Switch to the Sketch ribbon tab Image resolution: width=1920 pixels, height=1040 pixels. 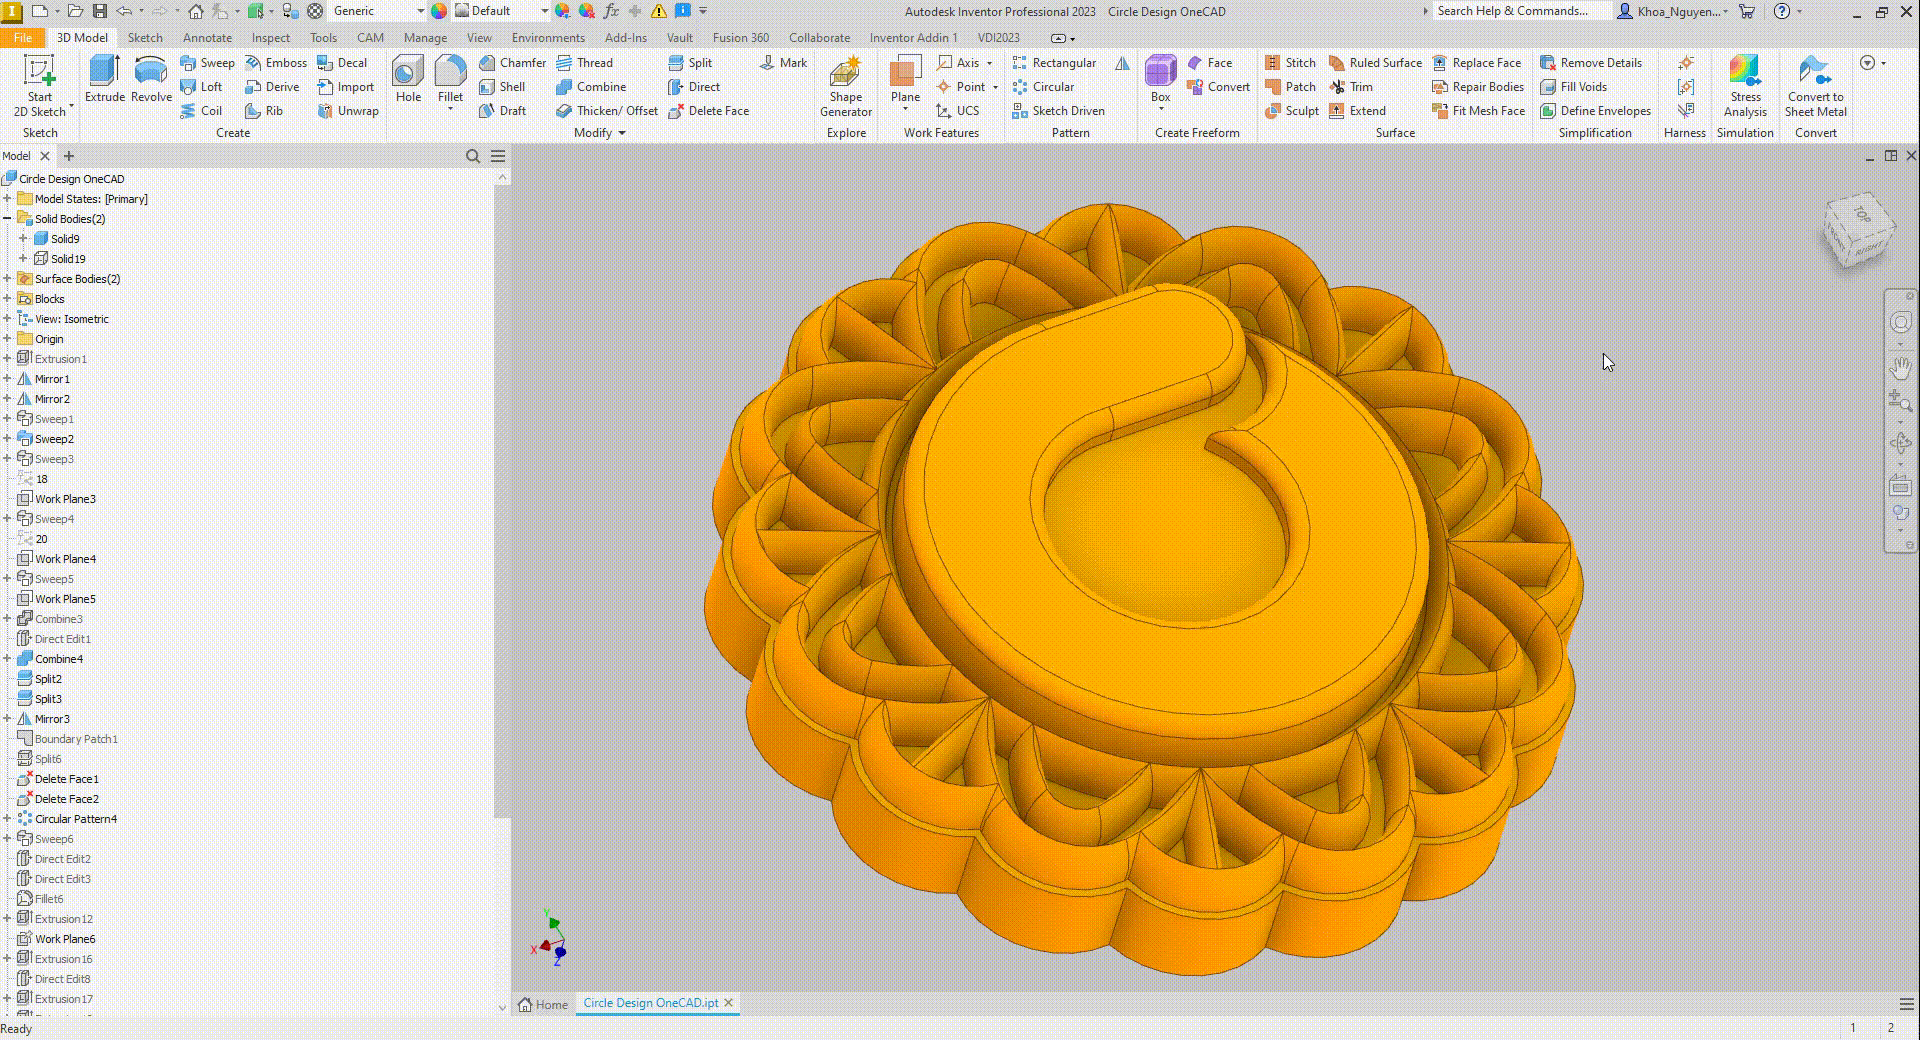tap(145, 38)
